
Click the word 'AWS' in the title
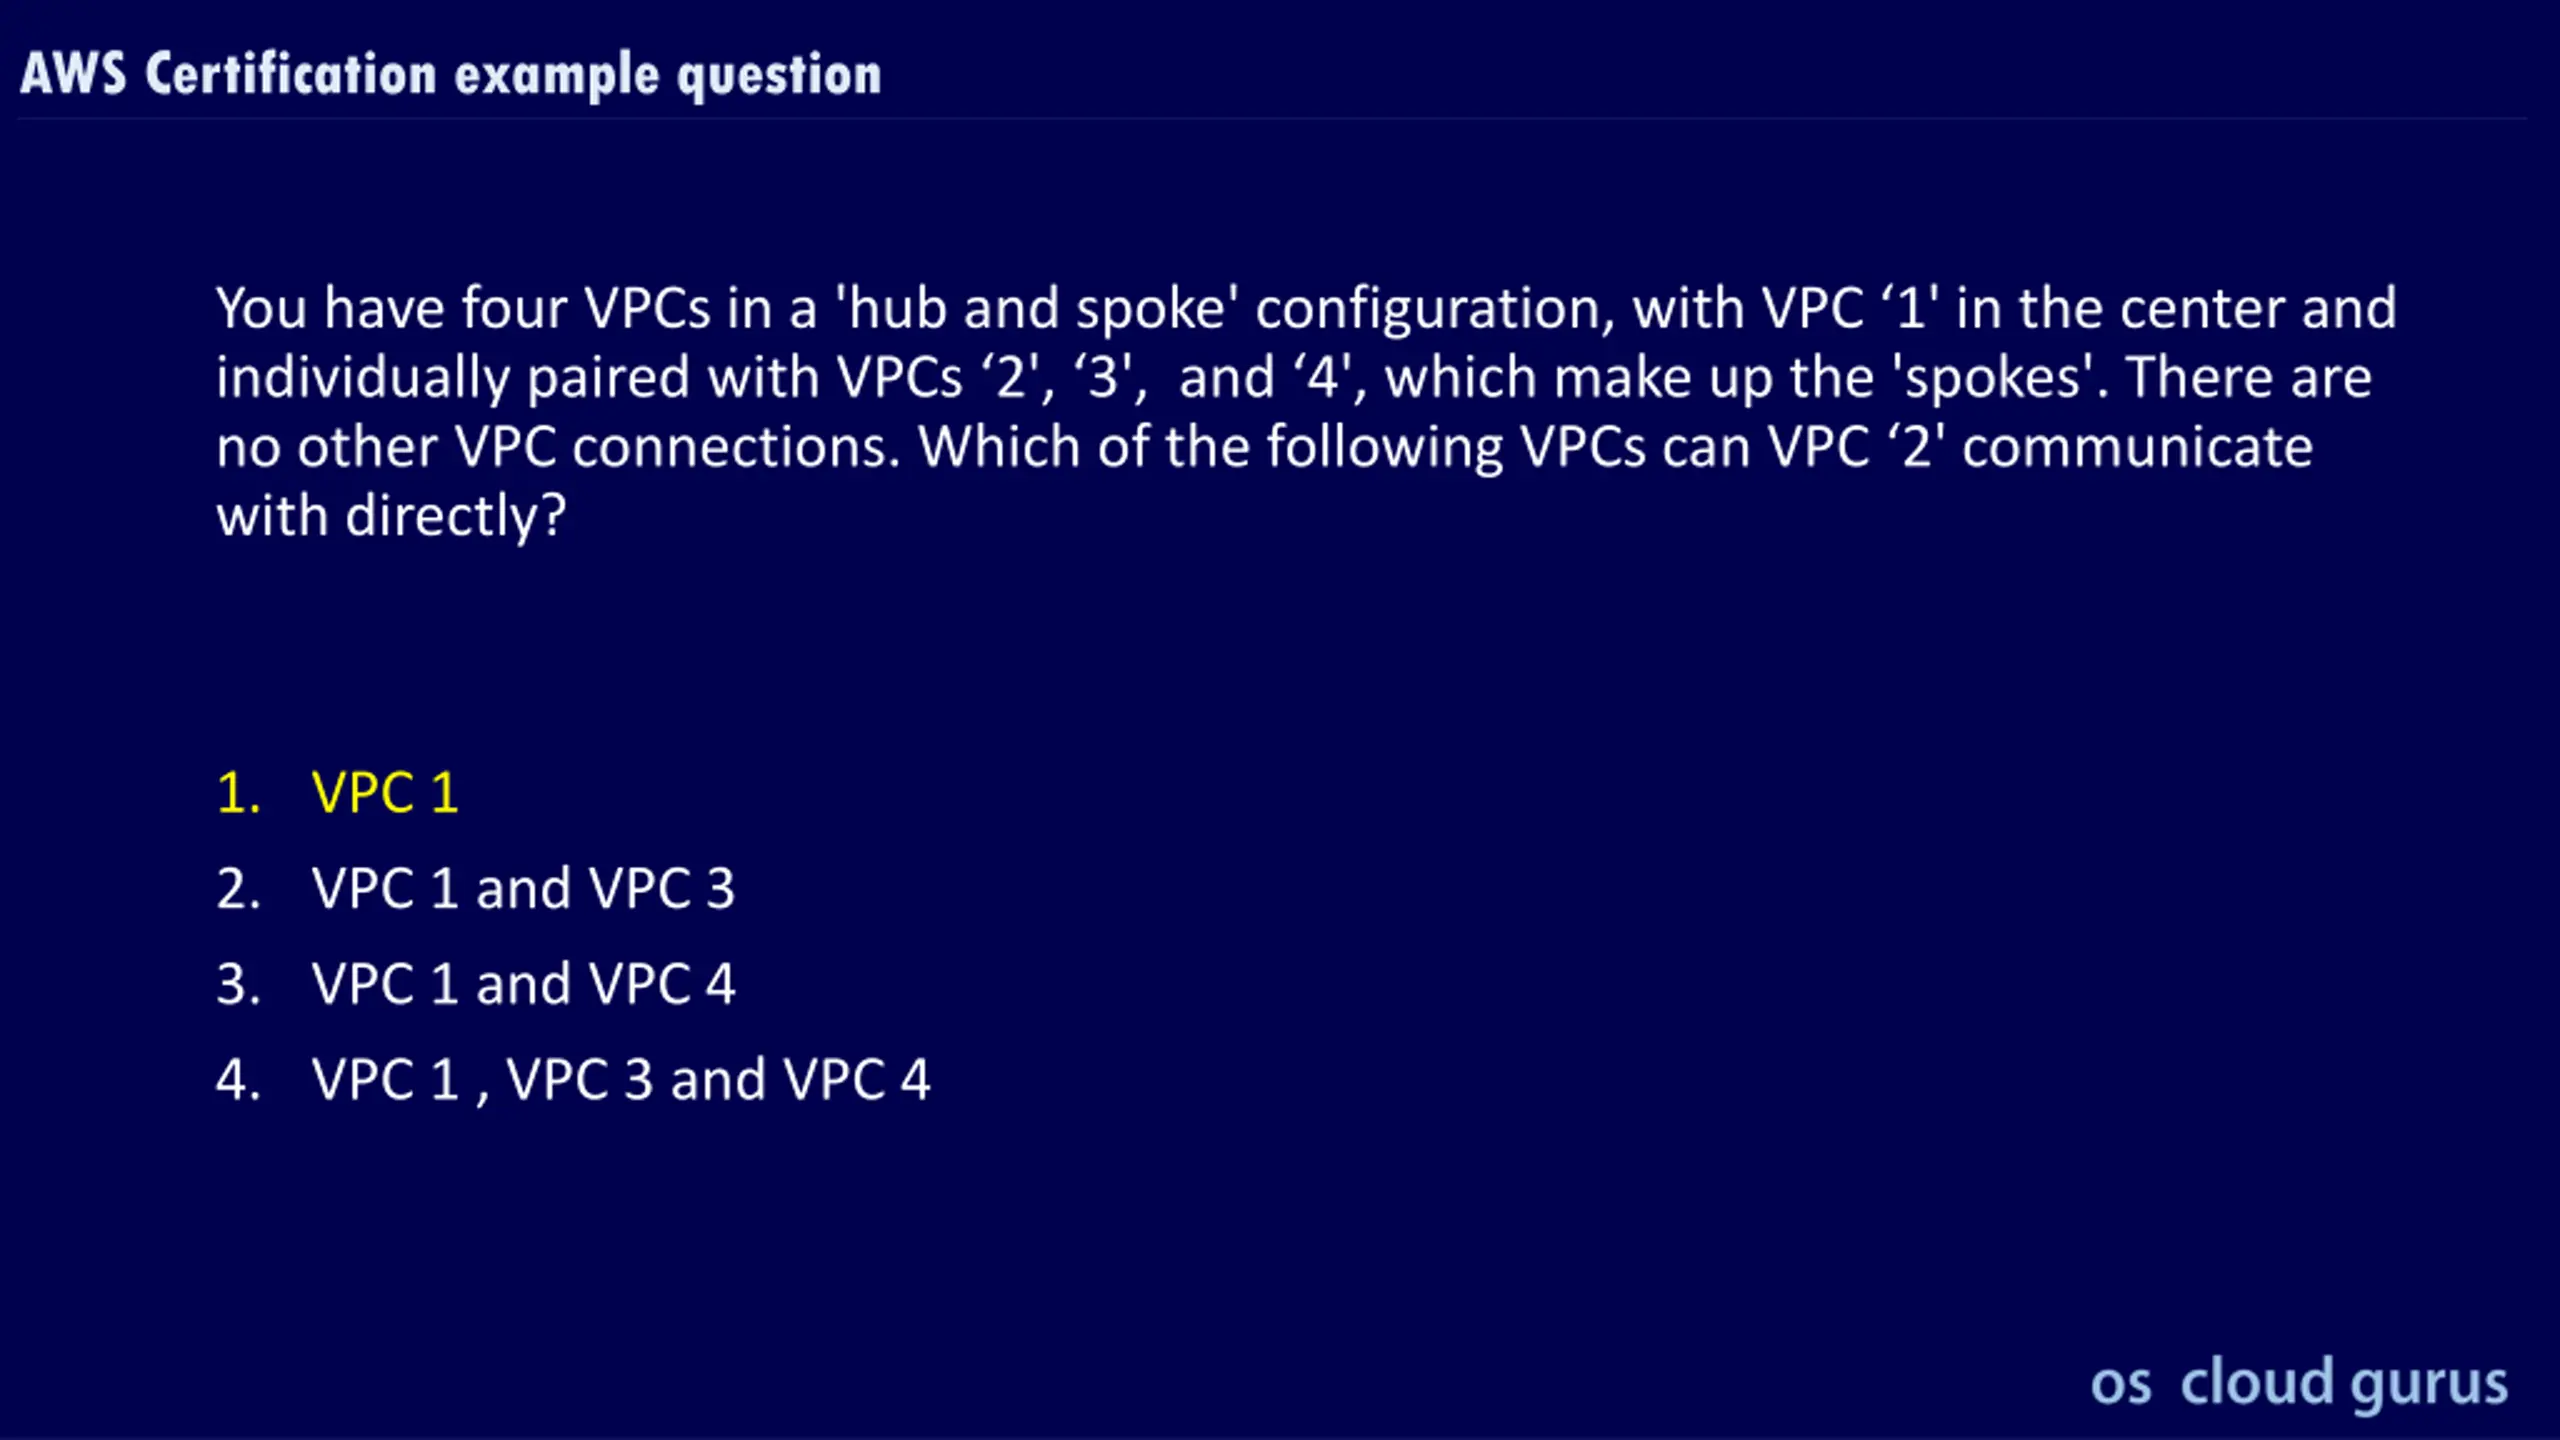click(73, 74)
